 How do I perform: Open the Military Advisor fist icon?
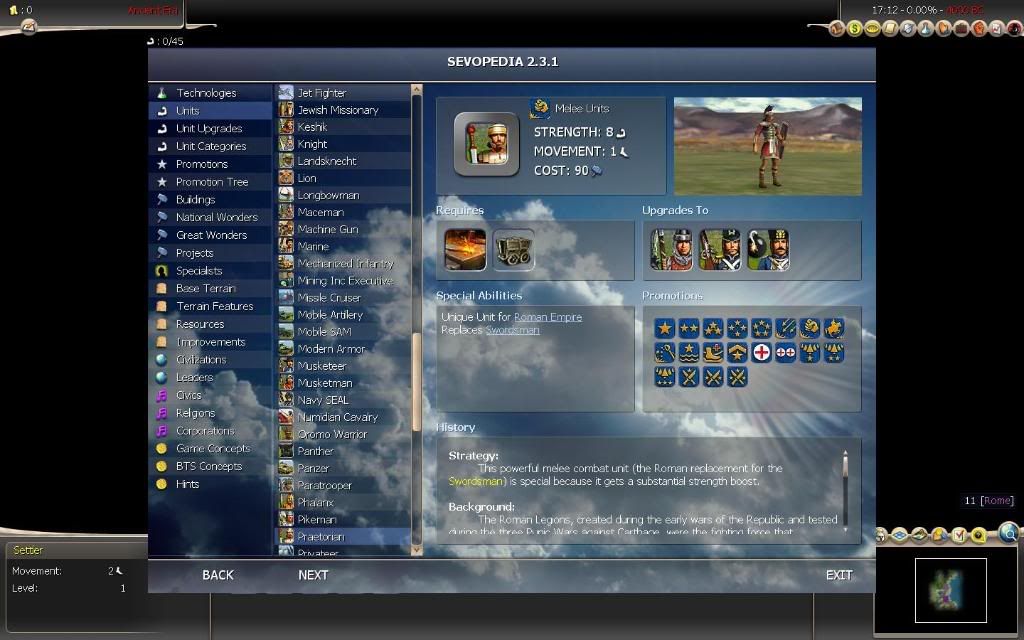tap(979, 28)
